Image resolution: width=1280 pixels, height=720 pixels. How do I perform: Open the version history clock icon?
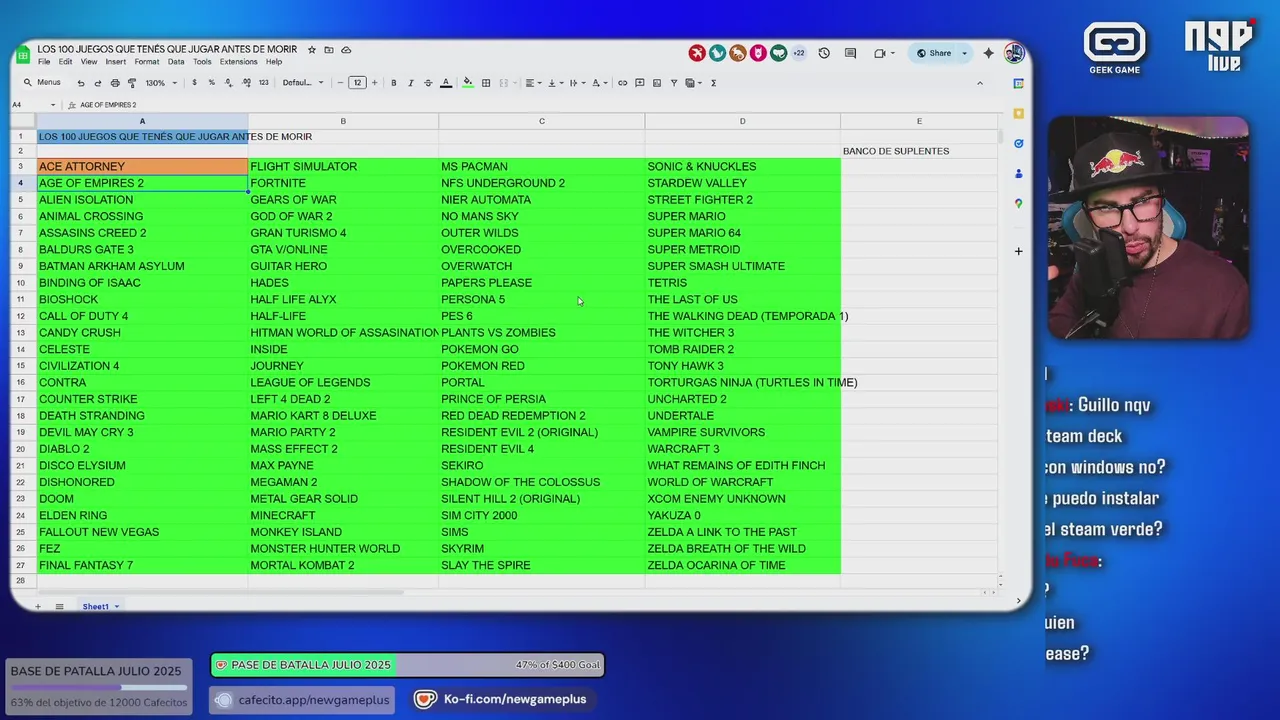[824, 53]
